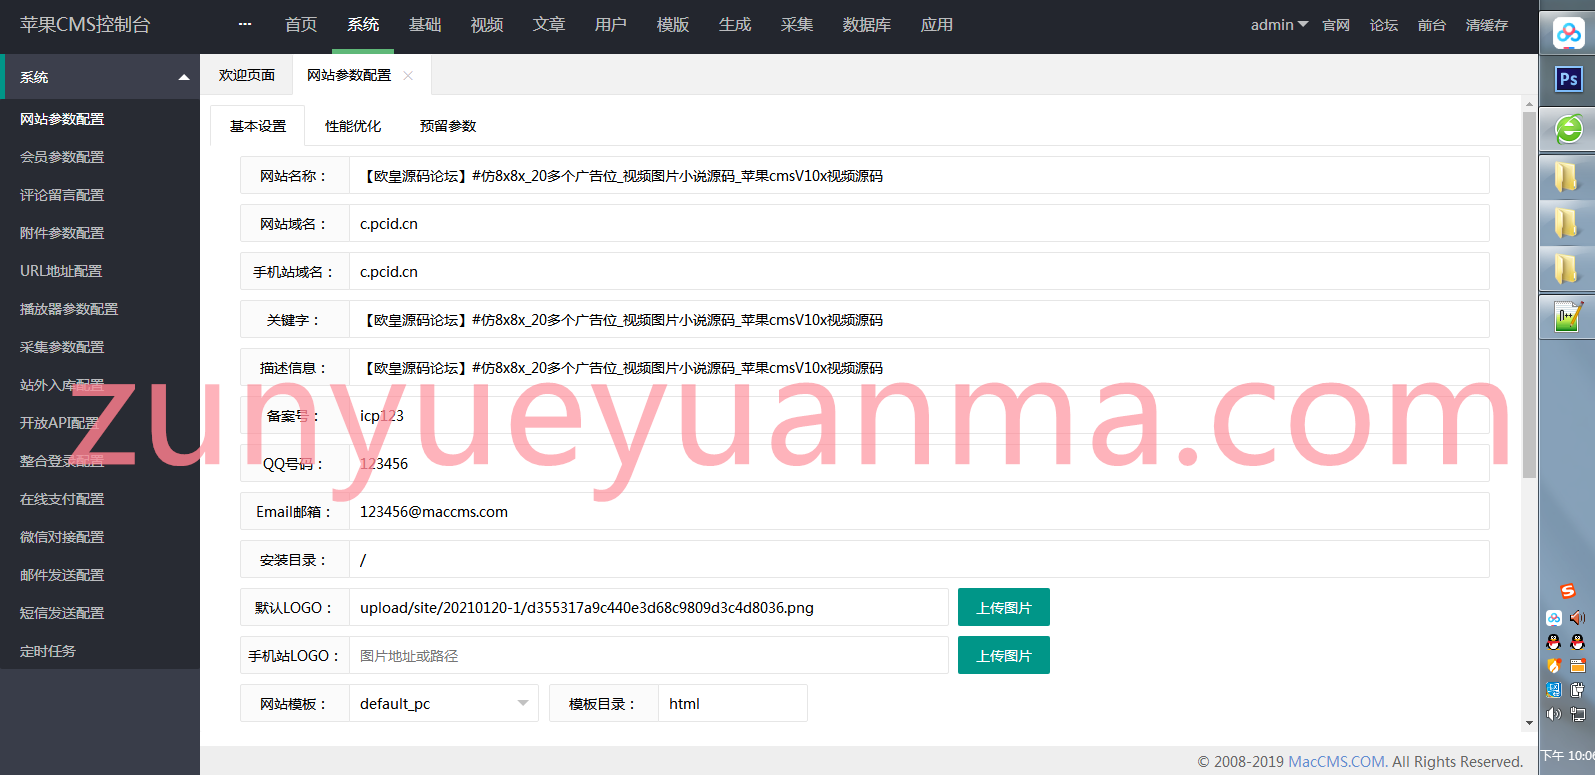
Task: Click the 手机站域名 input field
Action: click(x=919, y=271)
